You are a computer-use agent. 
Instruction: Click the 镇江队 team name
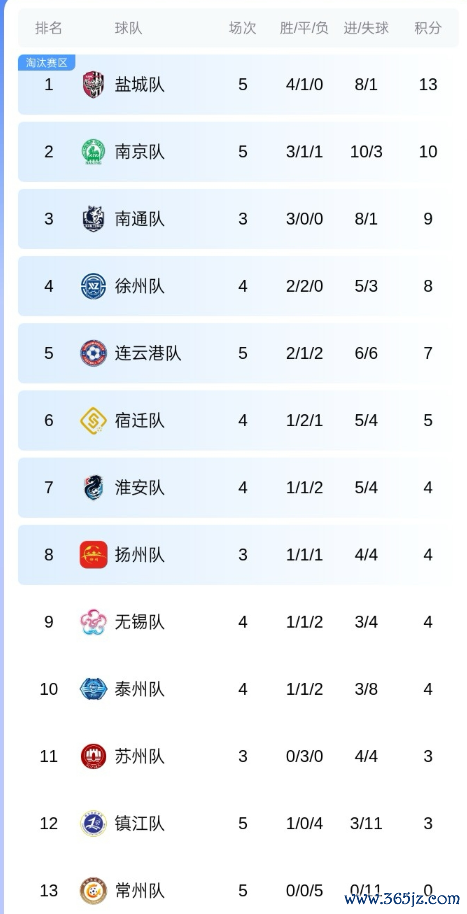tap(139, 824)
